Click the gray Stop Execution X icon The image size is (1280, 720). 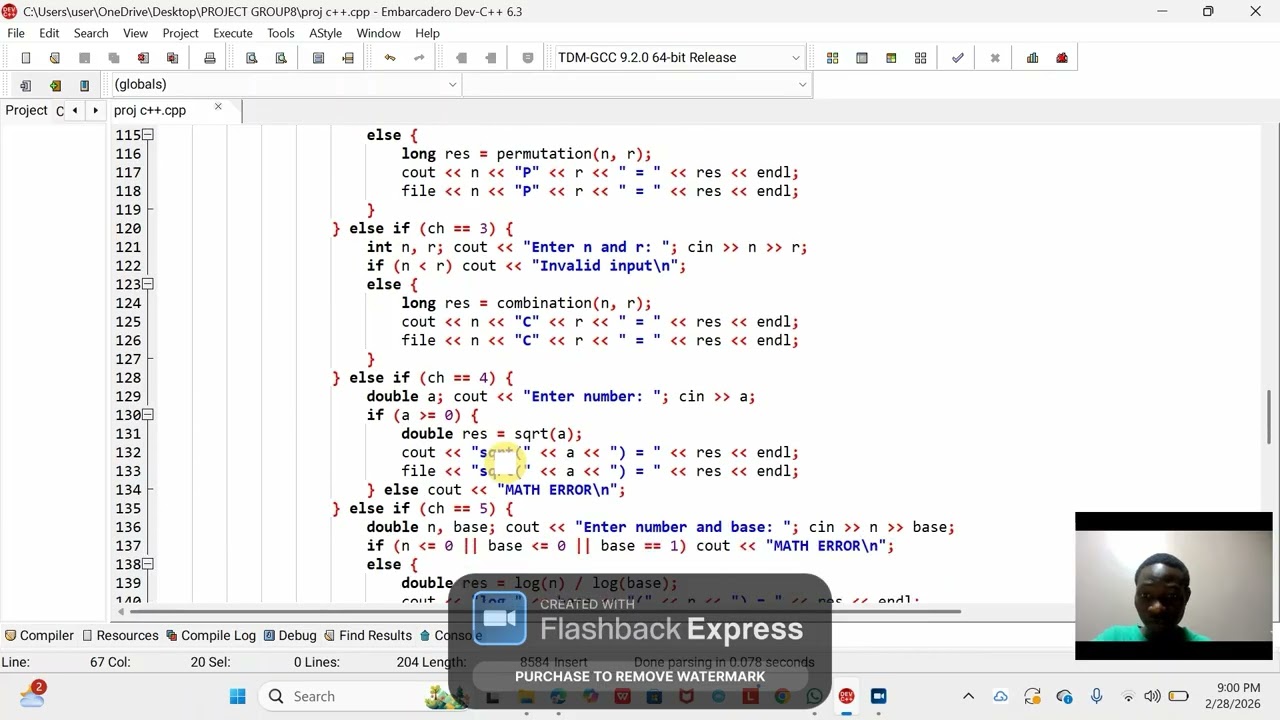tap(995, 58)
